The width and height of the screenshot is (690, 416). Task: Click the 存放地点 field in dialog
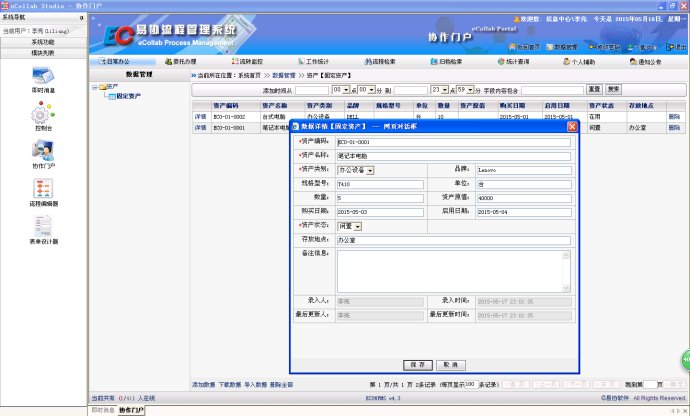[454, 240]
